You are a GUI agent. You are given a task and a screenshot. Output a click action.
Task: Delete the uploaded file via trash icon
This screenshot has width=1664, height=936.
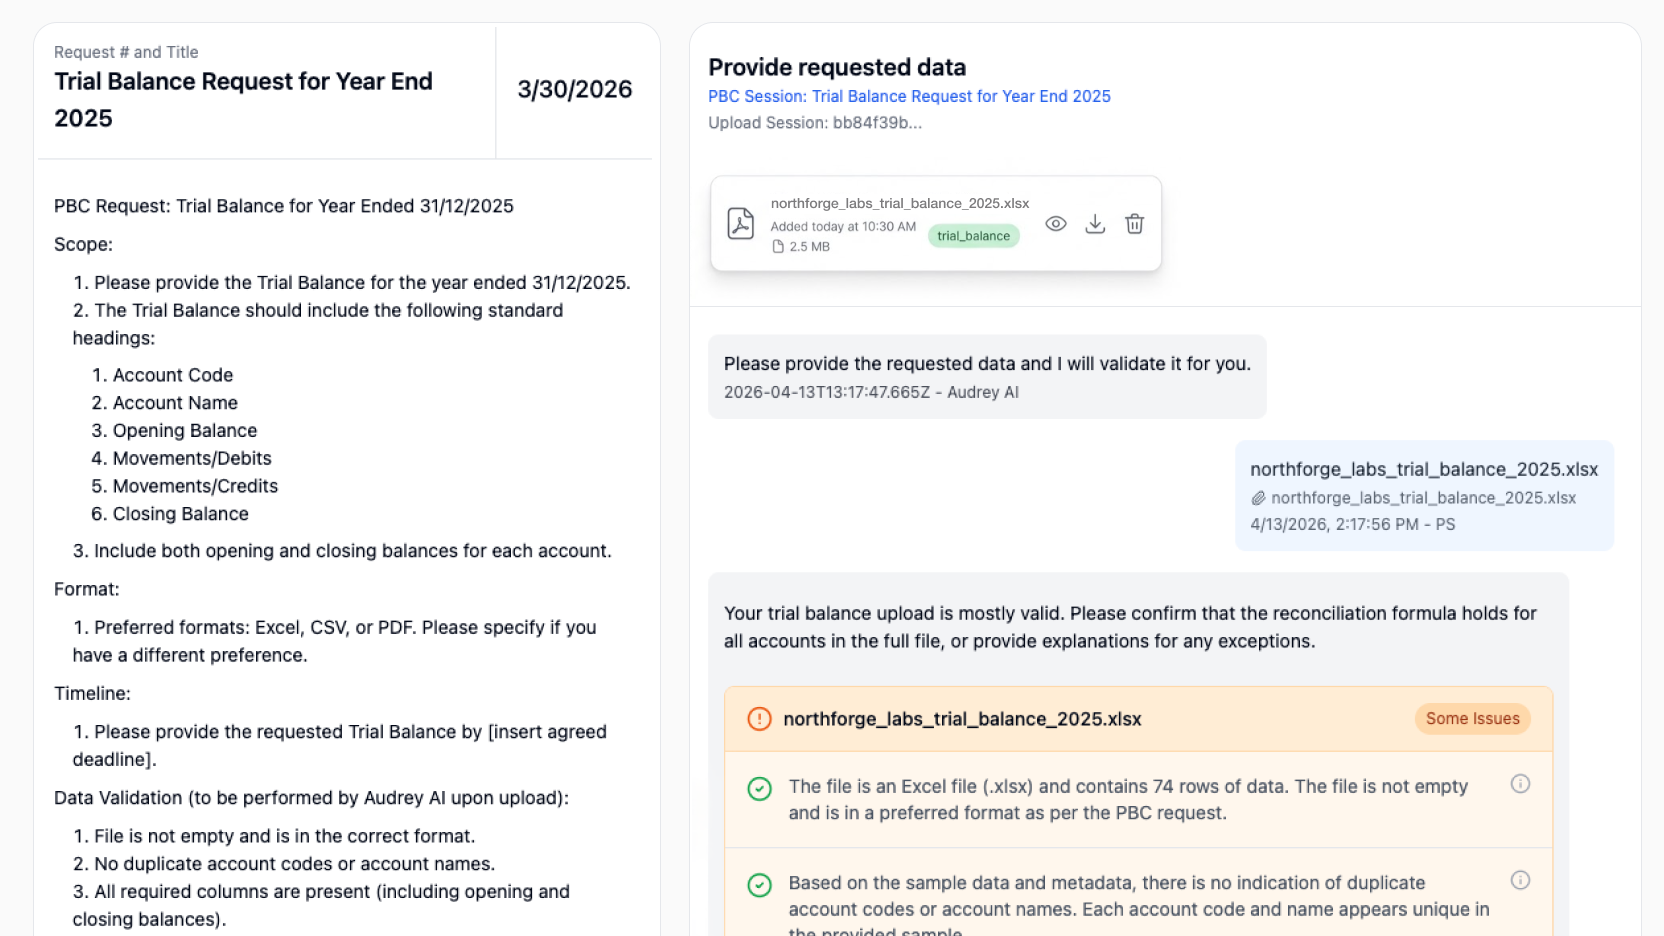[1134, 224]
